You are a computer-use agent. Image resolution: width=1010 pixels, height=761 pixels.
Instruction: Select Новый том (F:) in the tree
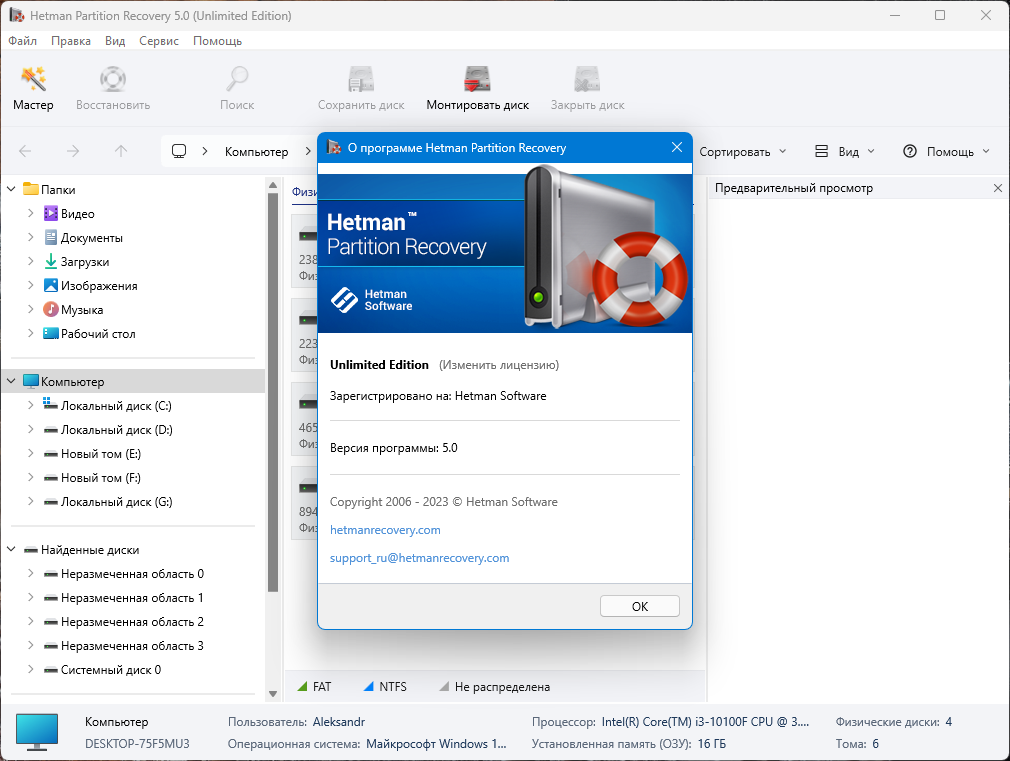point(100,477)
